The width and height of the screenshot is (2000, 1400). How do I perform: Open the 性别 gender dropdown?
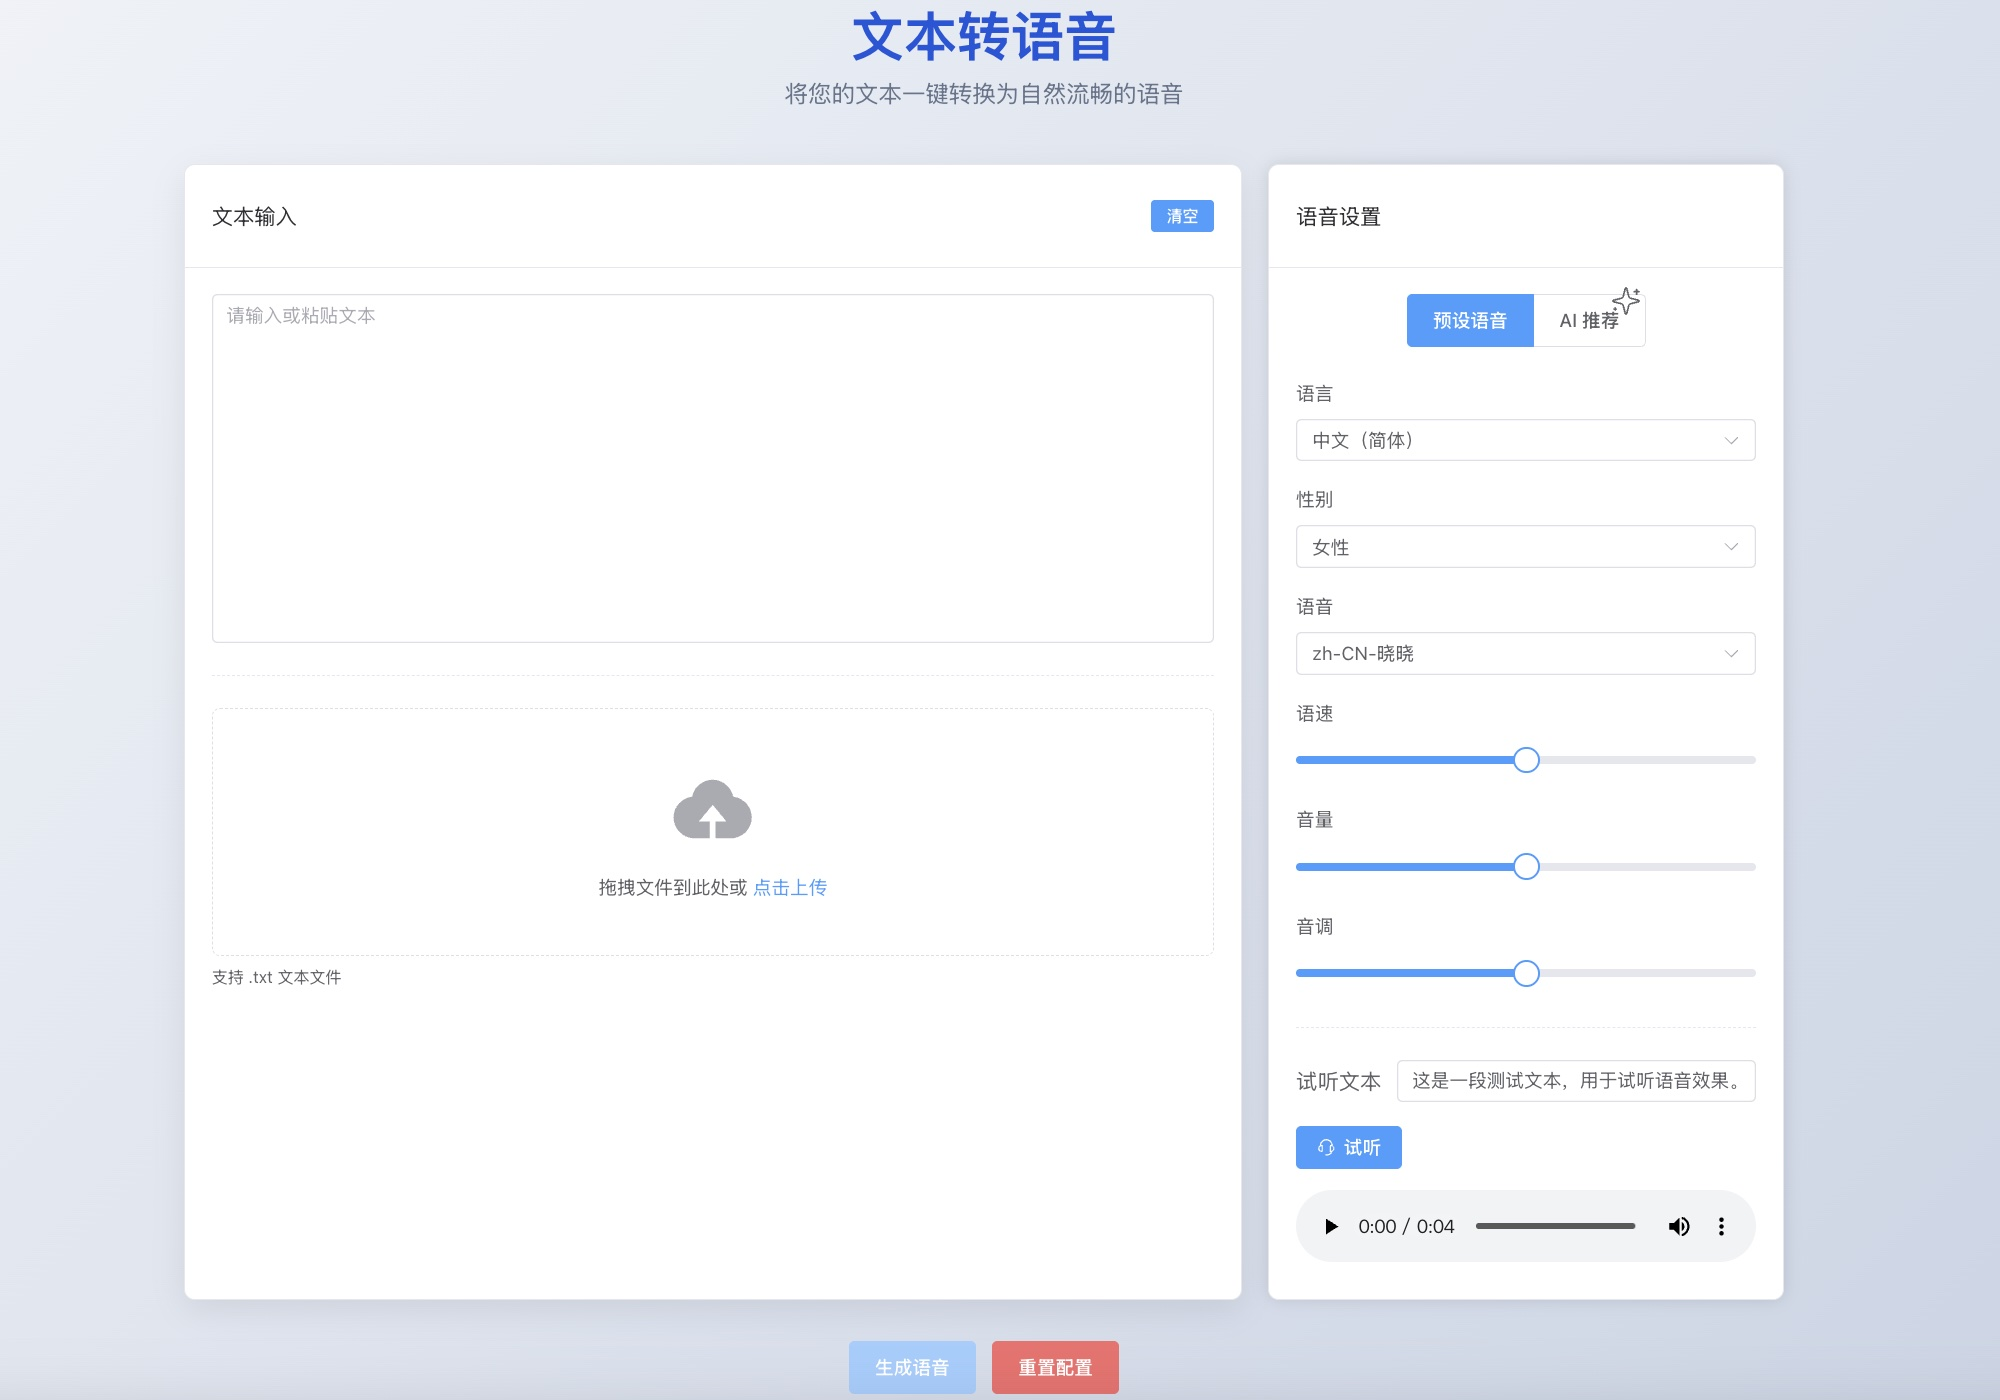(1525, 547)
